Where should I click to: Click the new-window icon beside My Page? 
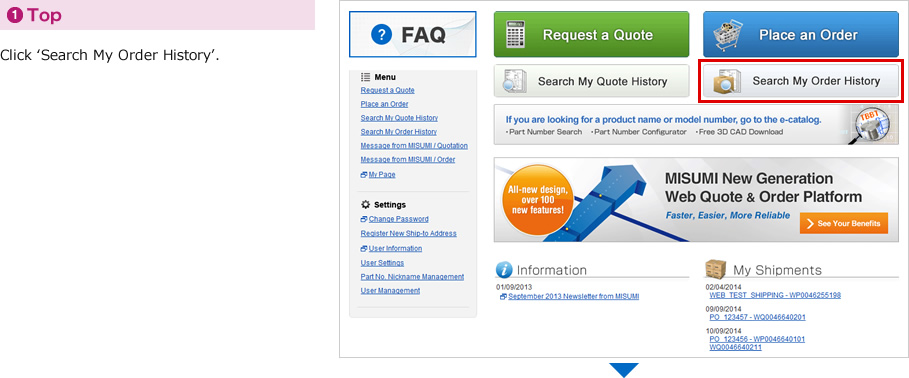(x=364, y=175)
